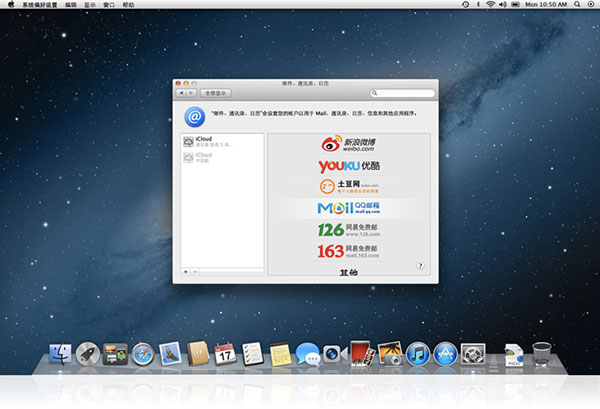Open iPhoto icon in Dock
The height and width of the screenshot is (409, 600).
(x=390, y=354)
